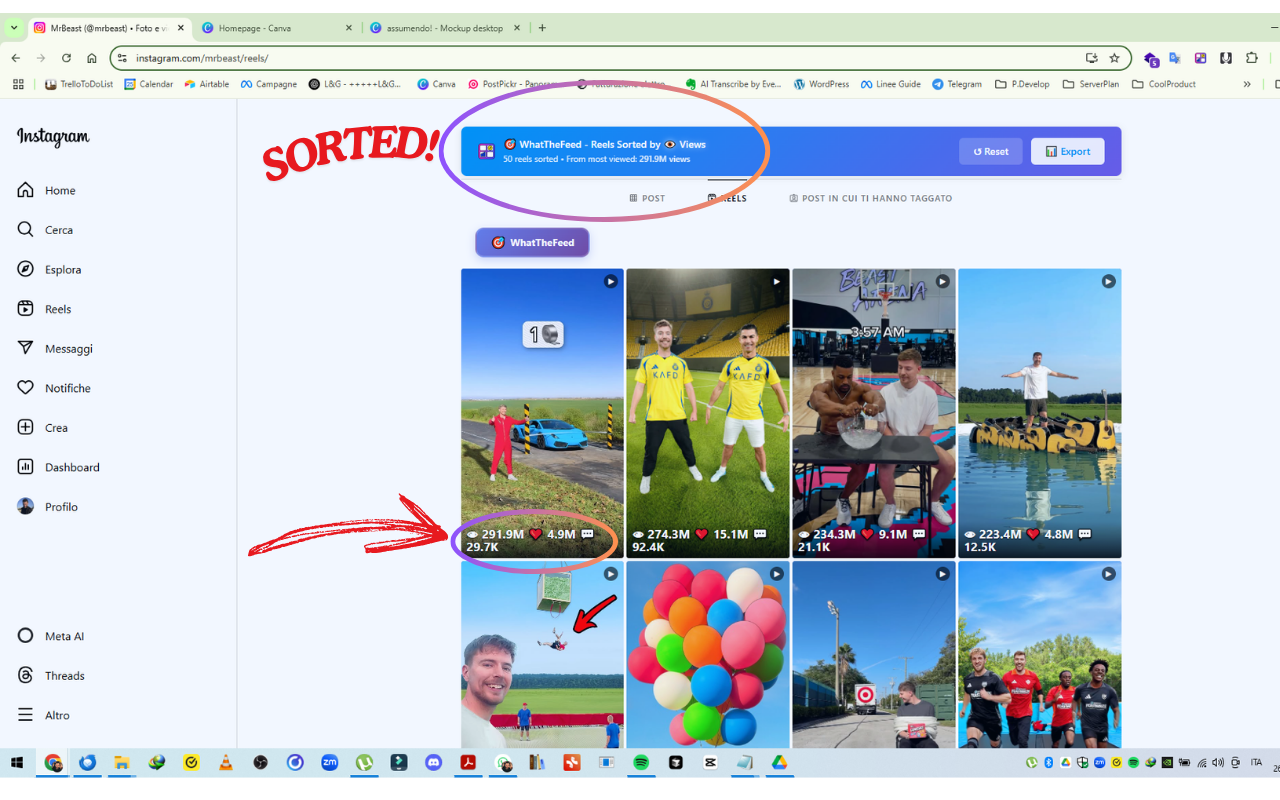Click the WhatTheFeed purple button
This screenshot has height=800, width=1280.
coord(532,242)
